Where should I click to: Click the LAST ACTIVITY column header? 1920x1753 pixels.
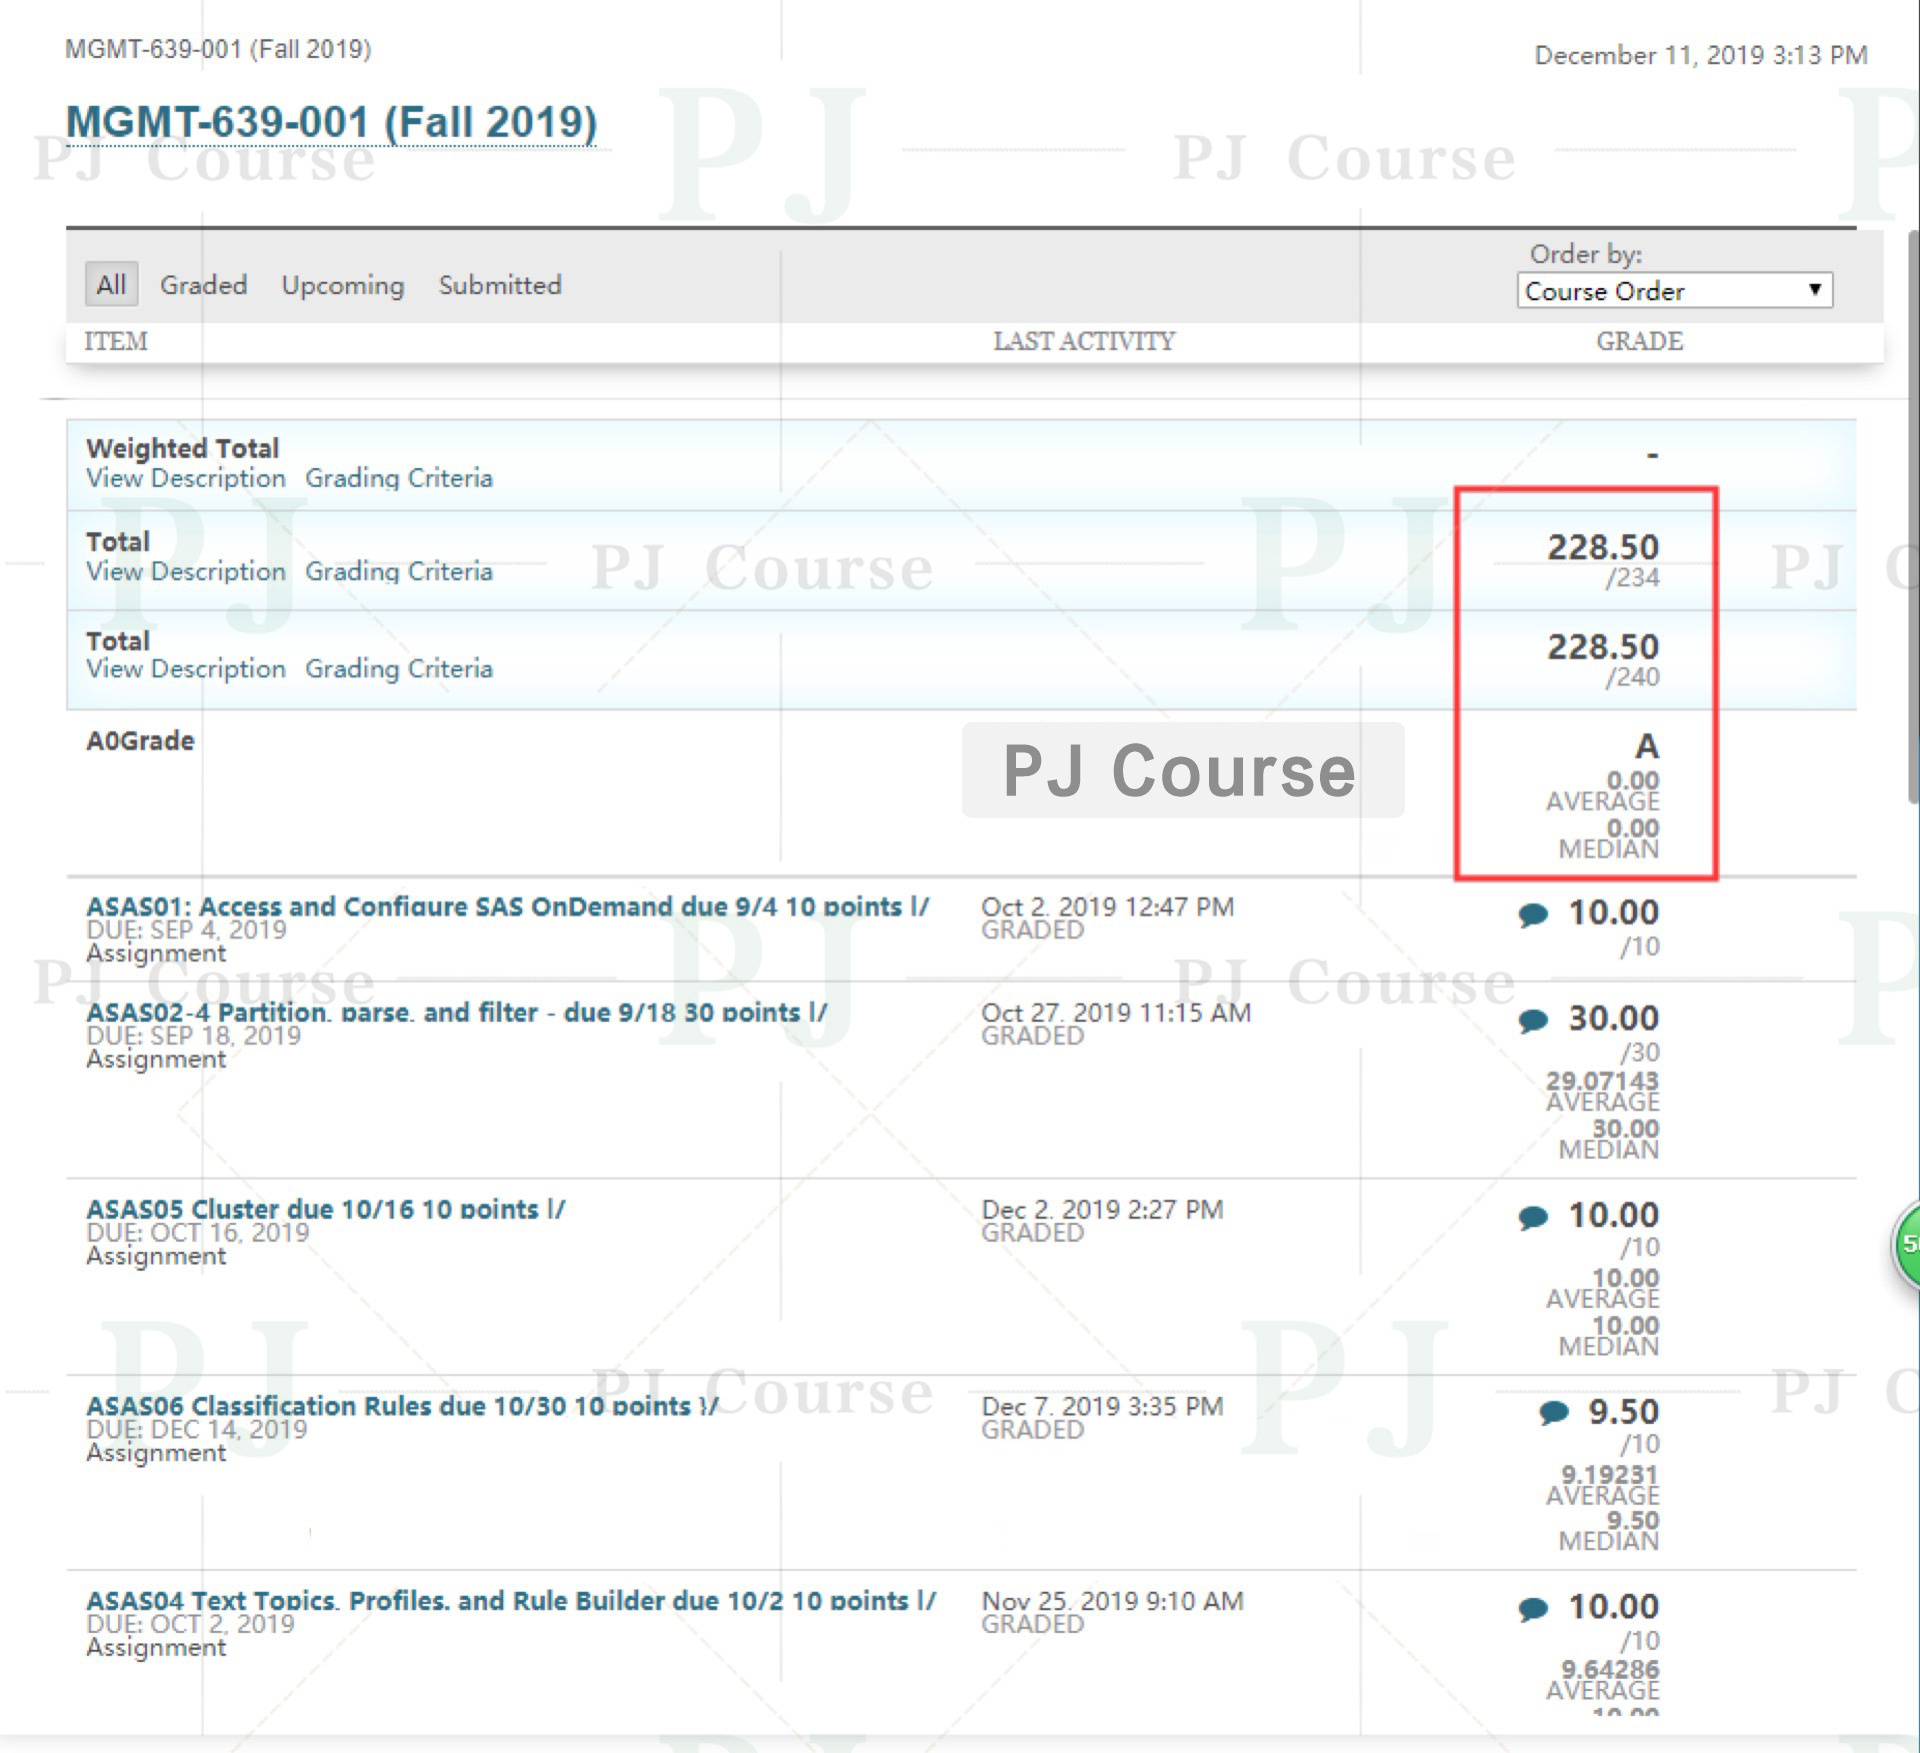point(1084,341)
